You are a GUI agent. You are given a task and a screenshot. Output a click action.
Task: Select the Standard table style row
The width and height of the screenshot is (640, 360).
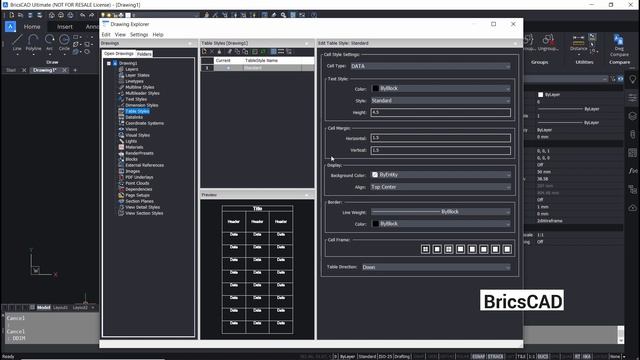(257, 68)
